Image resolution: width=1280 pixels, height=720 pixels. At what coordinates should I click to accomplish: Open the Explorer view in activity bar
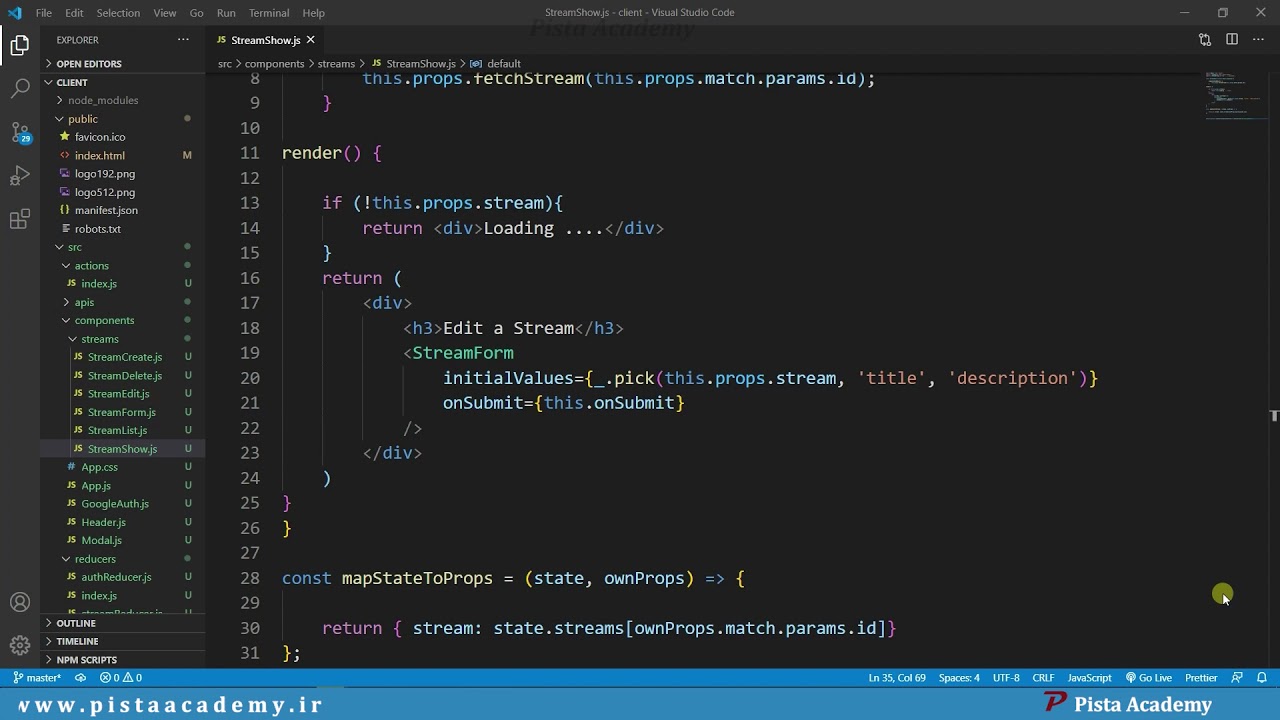pos(20,45)
